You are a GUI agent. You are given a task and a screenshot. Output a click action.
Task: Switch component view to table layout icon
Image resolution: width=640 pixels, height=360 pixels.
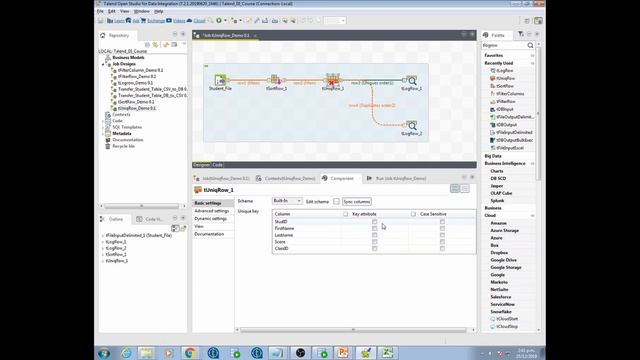(455, 188)
